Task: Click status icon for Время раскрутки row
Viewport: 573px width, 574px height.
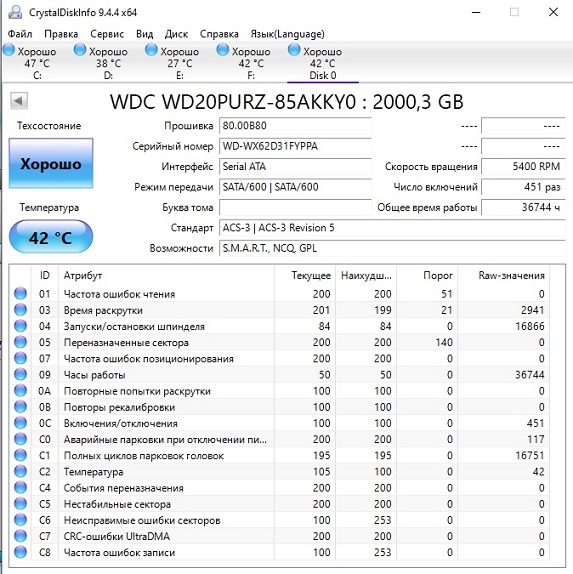Action: coord(21,310)
